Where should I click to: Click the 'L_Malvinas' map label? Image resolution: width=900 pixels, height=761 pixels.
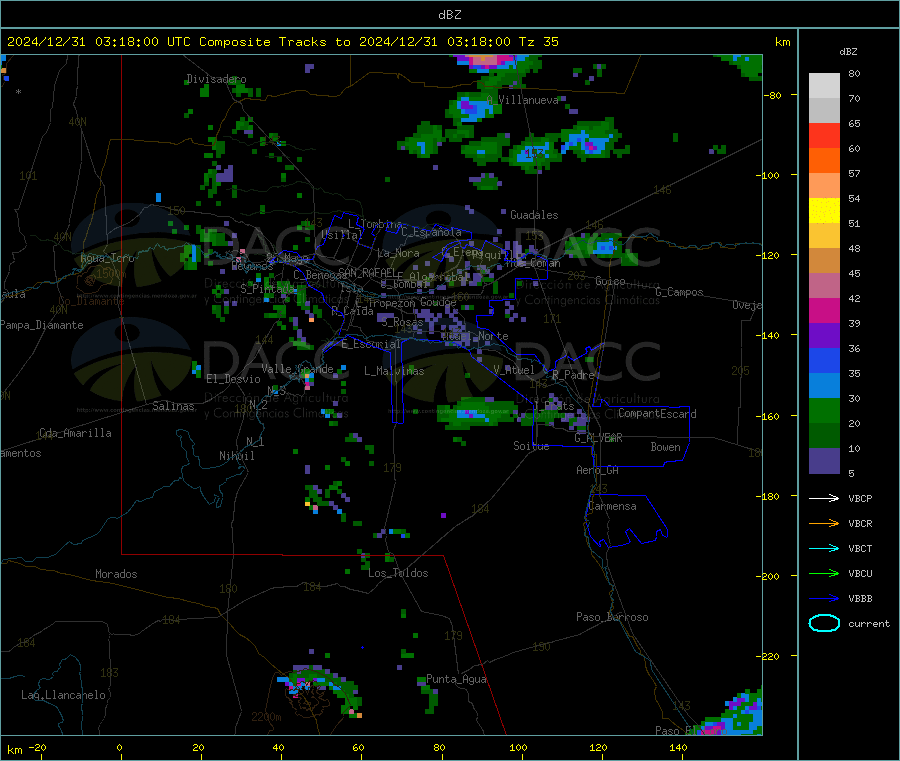pos(394,371)
